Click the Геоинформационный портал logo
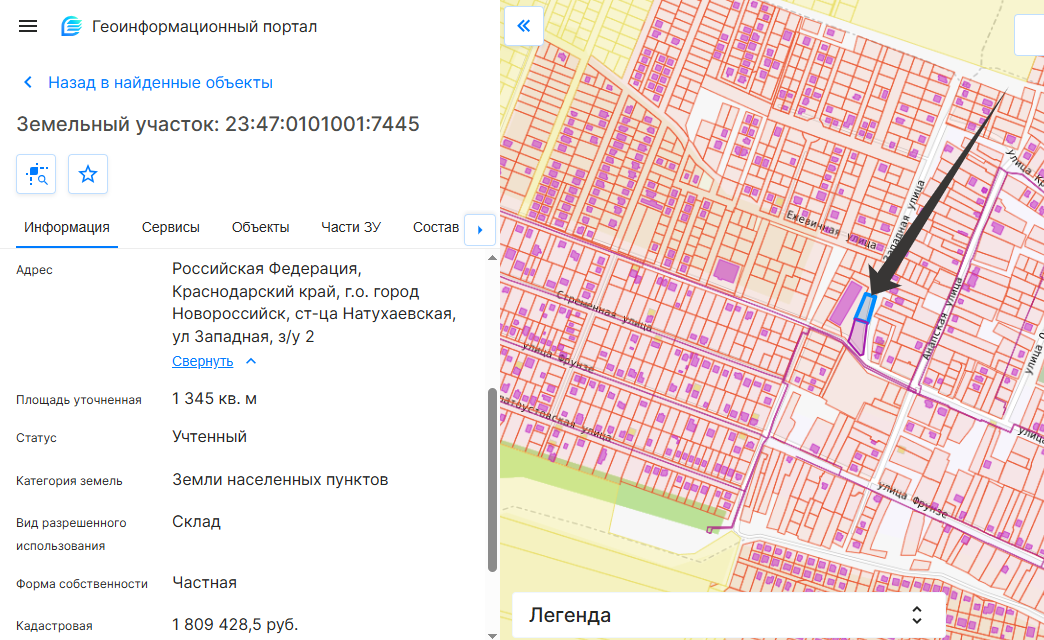 coord(72,26)
